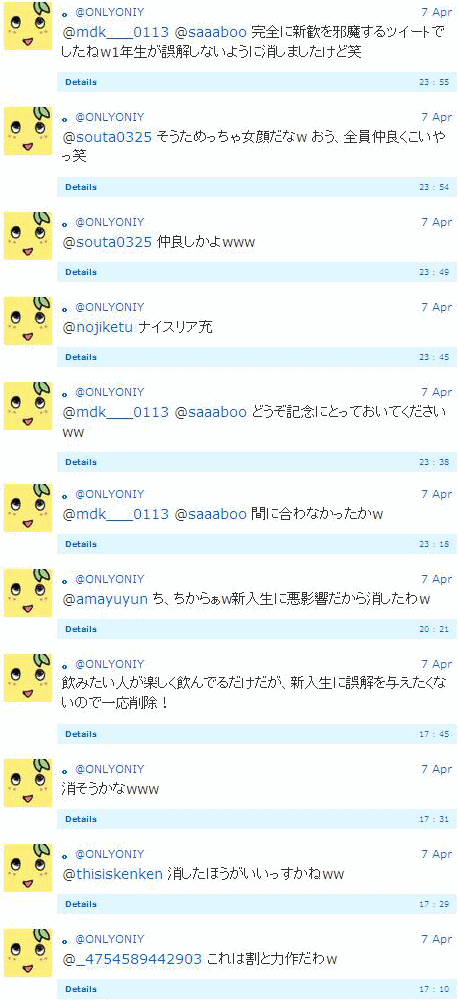The height and width of the screenshot is (1000, 458).
Task: Open @mdk___0113 mention in 23:55 tweet
Action: (115, 31)
